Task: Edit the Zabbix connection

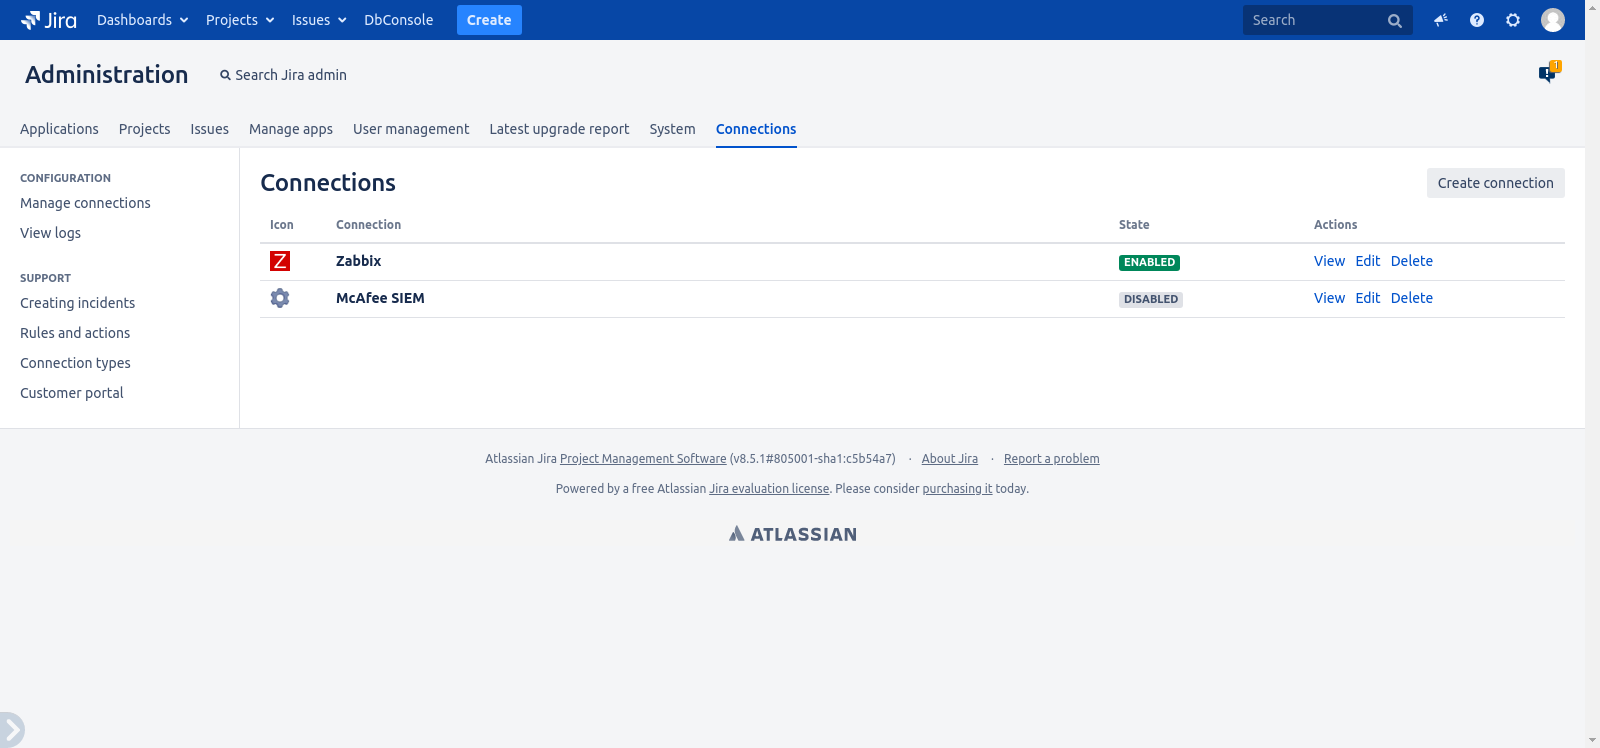Action: (1368, 261)
